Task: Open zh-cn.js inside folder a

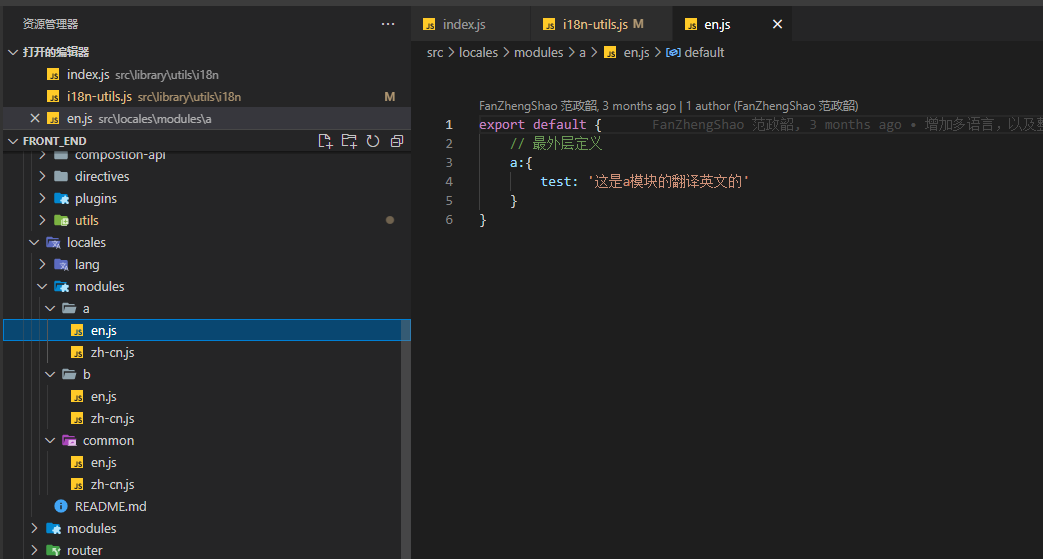Action: click(x=112, y=352)
